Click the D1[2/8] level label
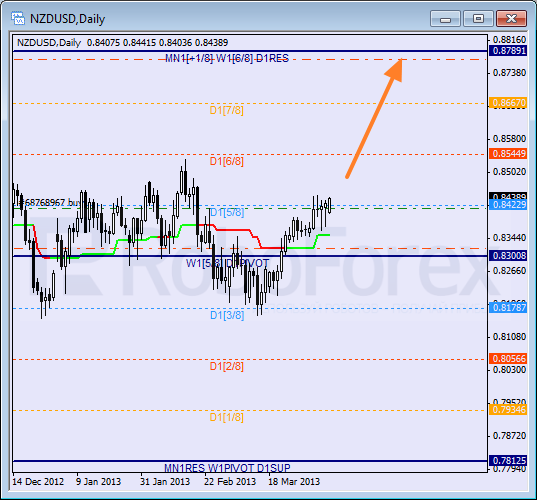This screenshot has width=537, height=500. coord(227,366)
